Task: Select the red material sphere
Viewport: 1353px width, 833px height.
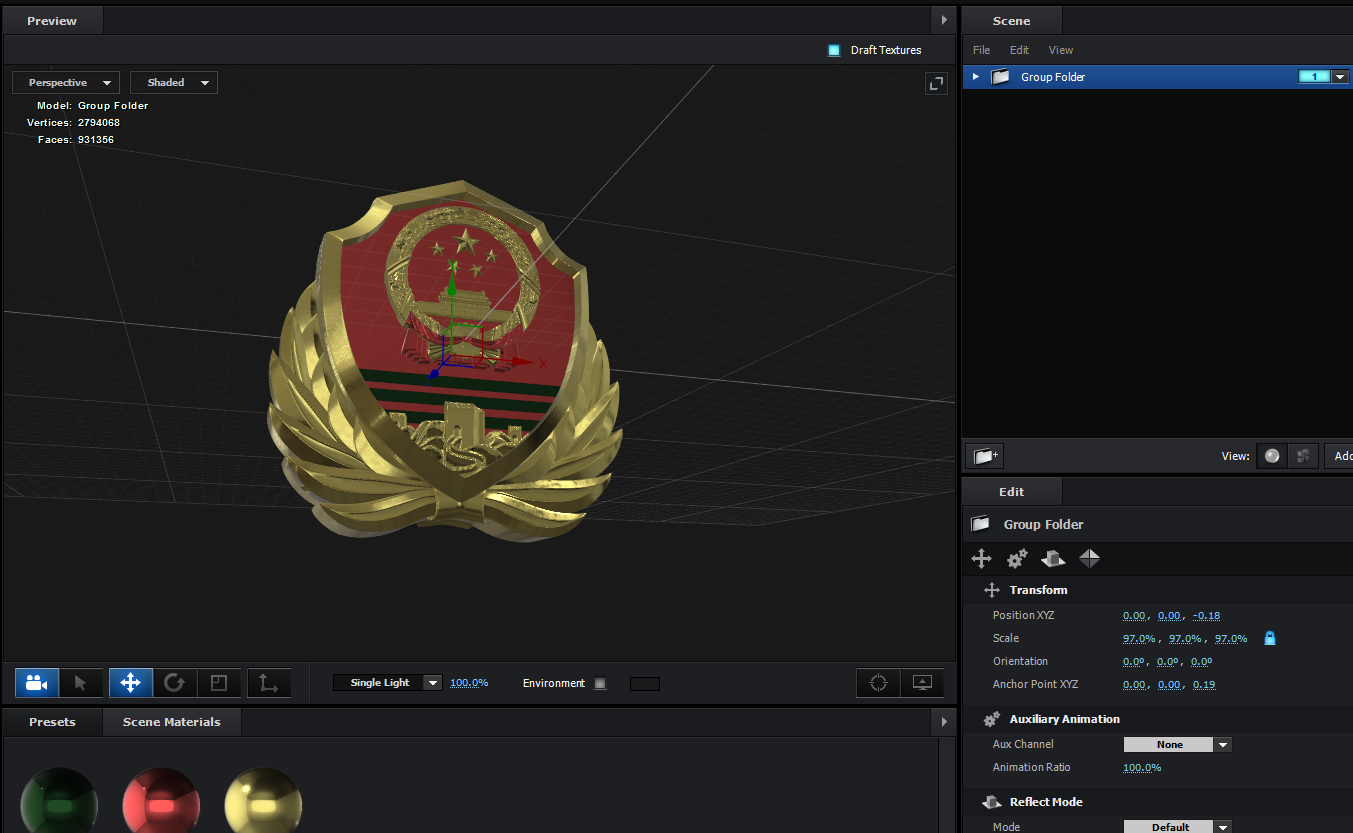Action: click(x=161, y=802)
